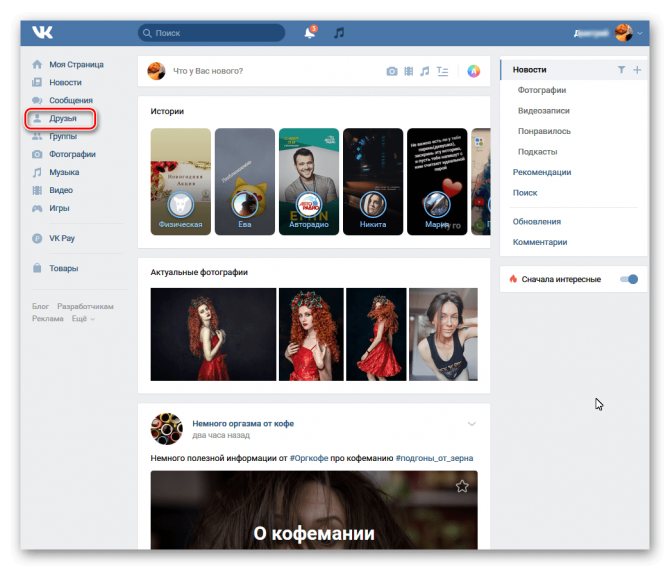Open the Никита story
The image size is (670, 570).
373,182
